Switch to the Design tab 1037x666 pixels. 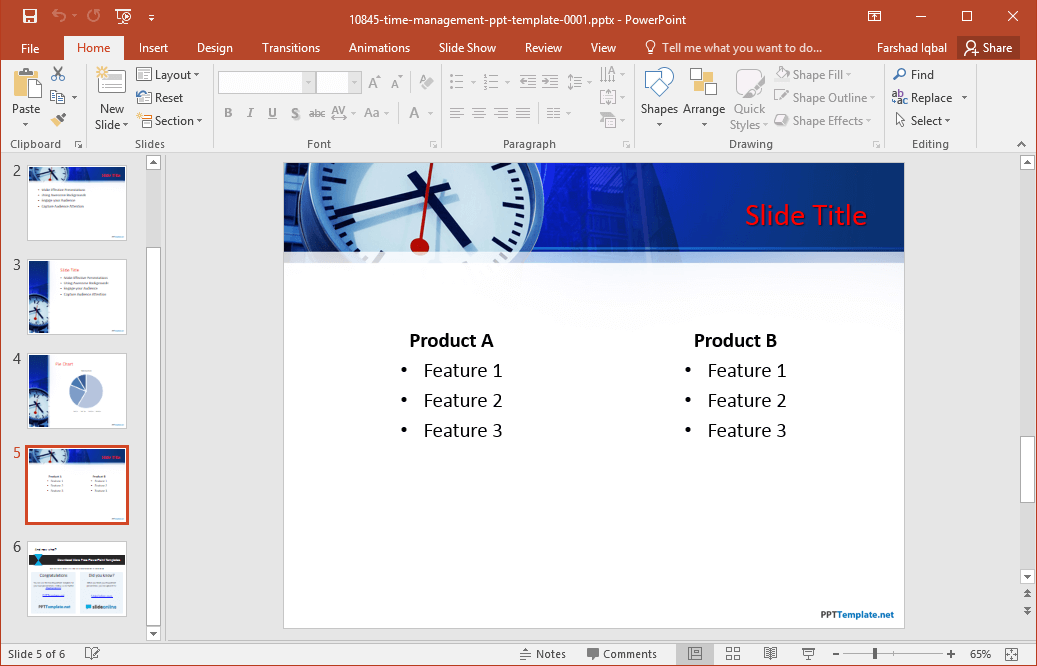(214, 47)
